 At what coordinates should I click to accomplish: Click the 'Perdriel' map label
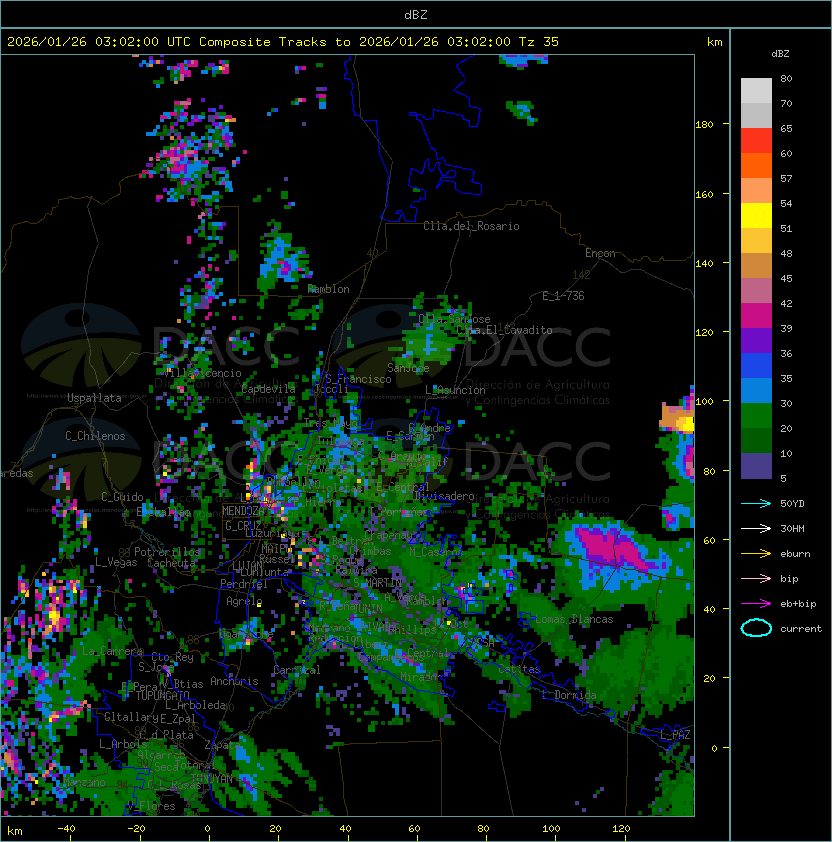point(244,583)
